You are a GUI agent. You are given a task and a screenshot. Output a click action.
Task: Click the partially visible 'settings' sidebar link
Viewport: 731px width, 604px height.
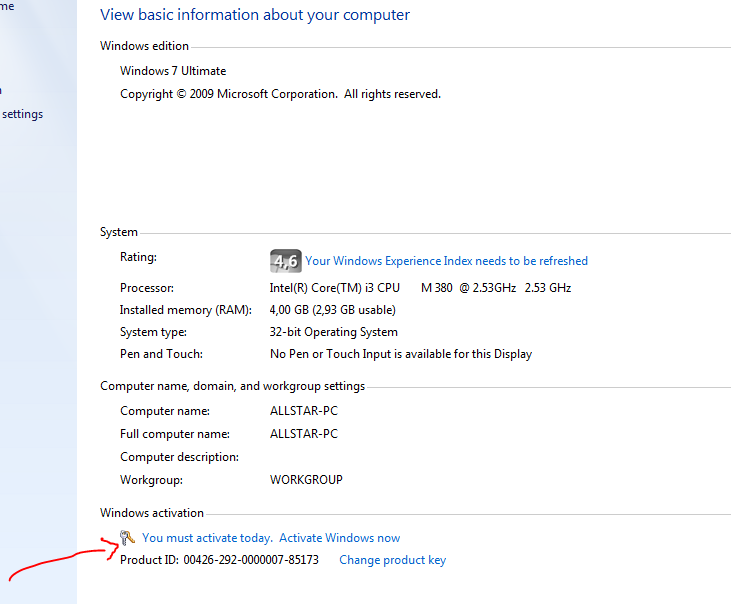pyautogui.click(x=22, y=114)
